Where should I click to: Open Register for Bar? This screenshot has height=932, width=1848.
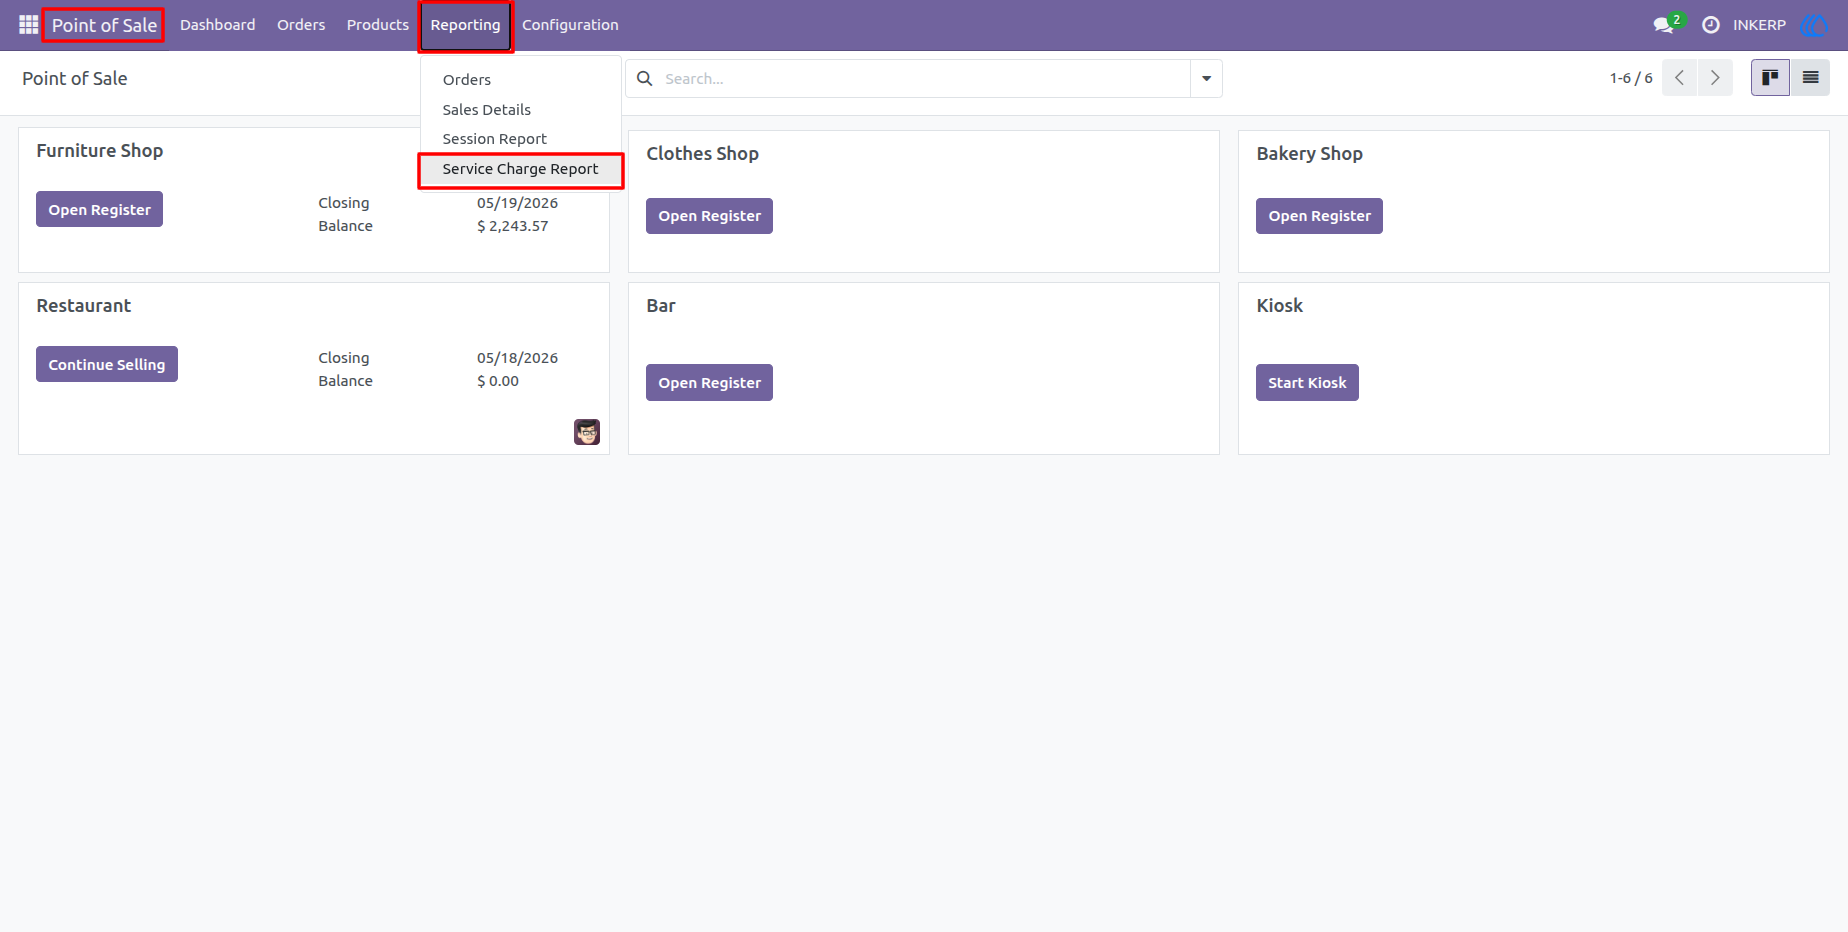pos(709,383)
